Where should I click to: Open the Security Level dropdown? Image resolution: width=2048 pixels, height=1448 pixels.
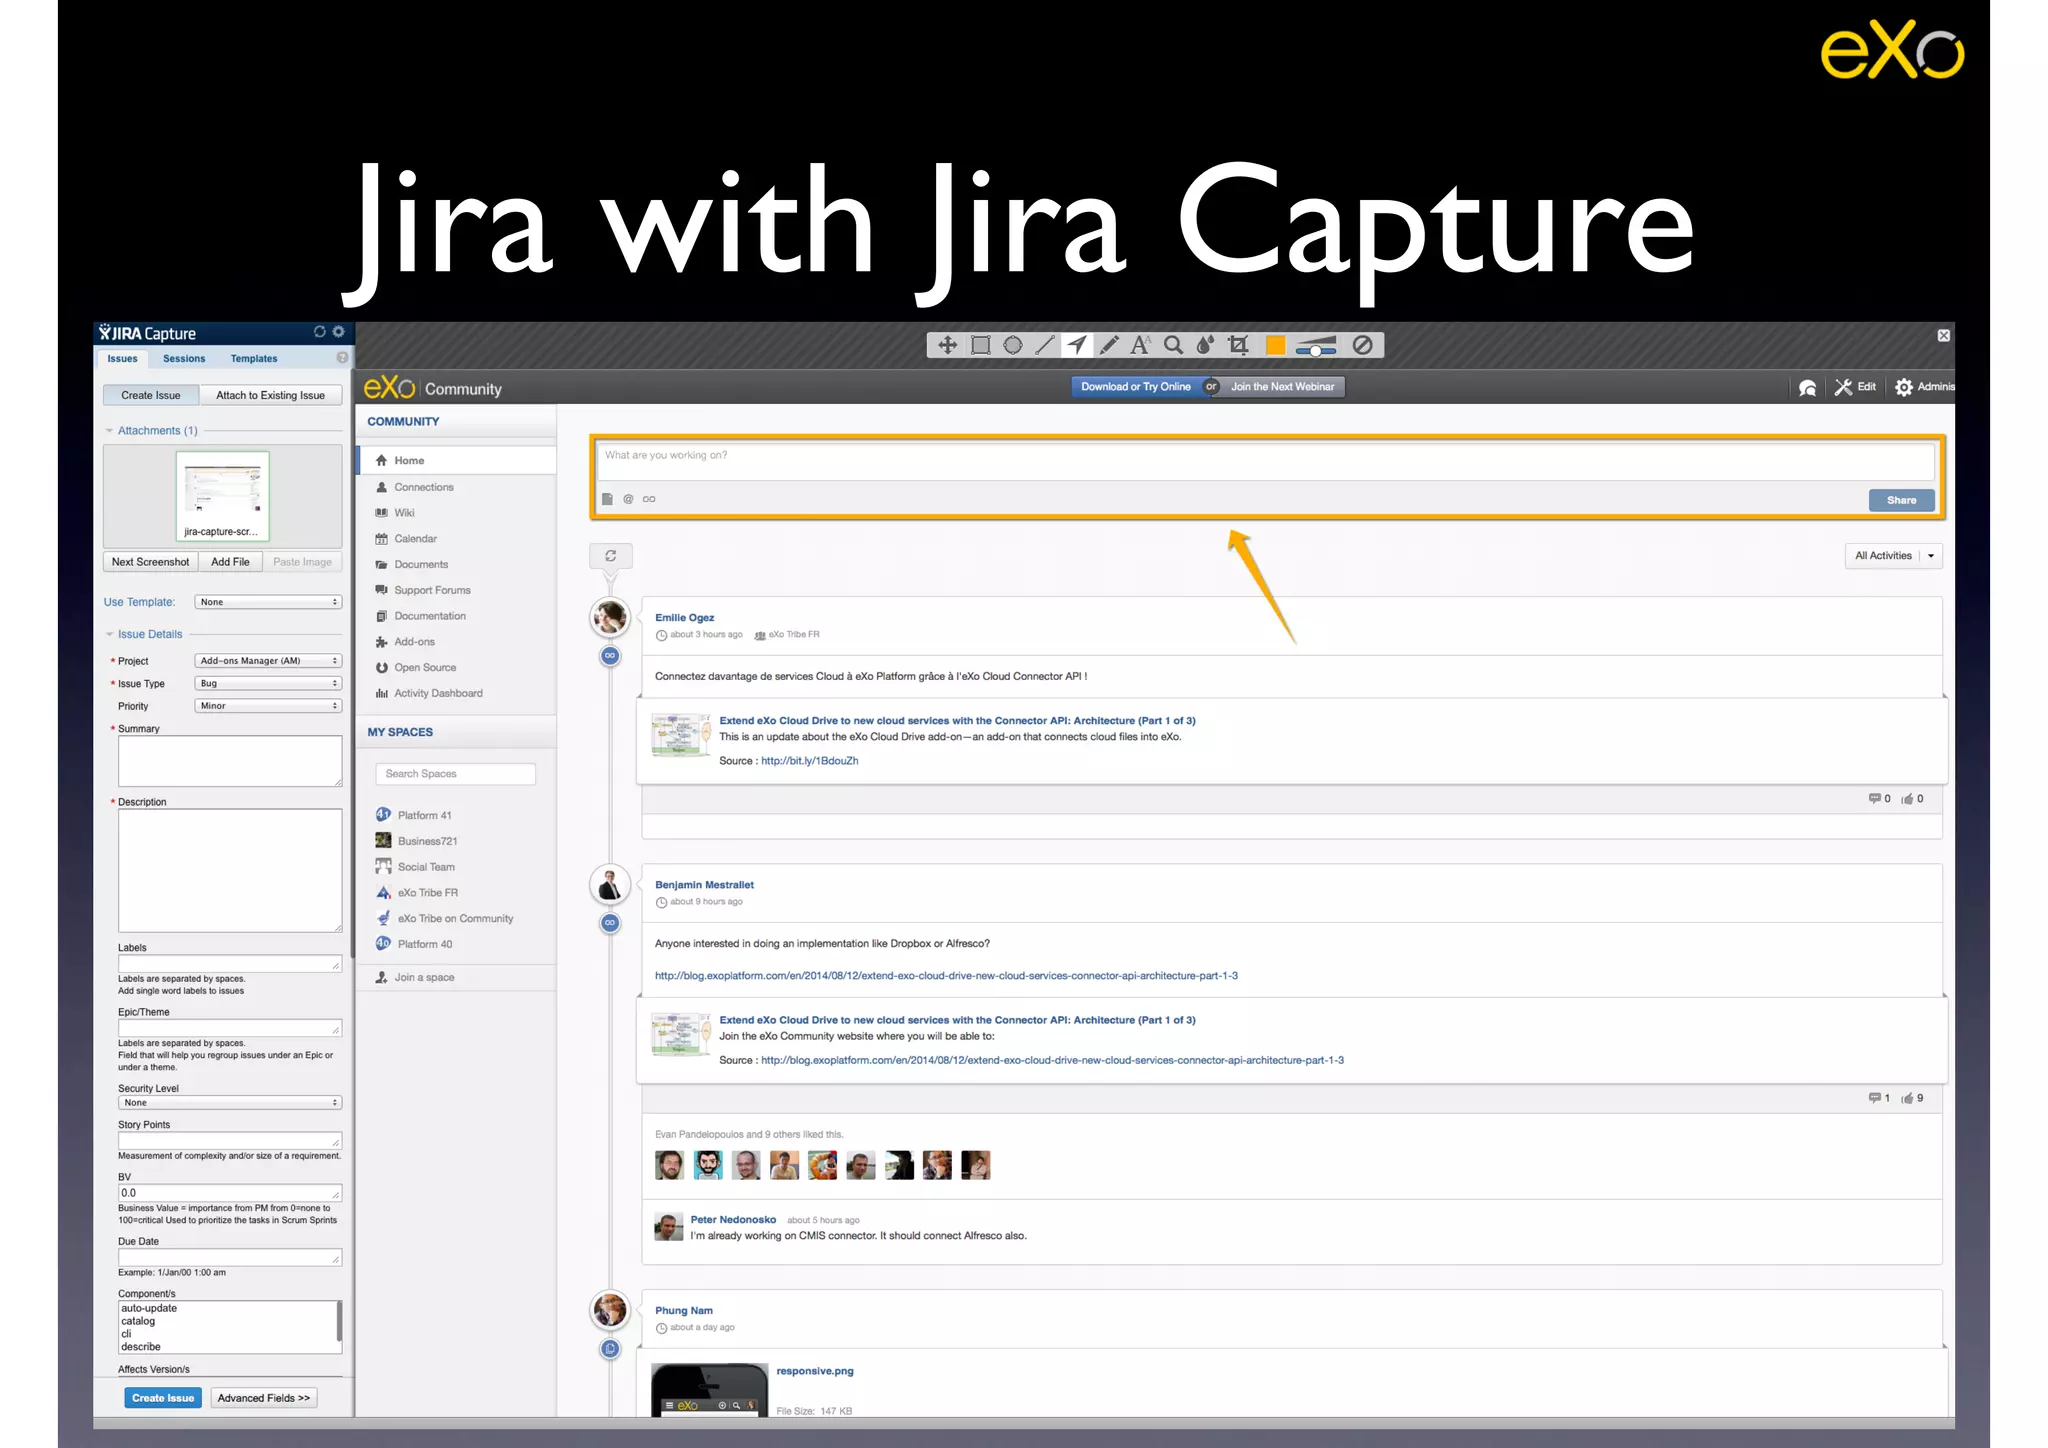(230, 1102)
